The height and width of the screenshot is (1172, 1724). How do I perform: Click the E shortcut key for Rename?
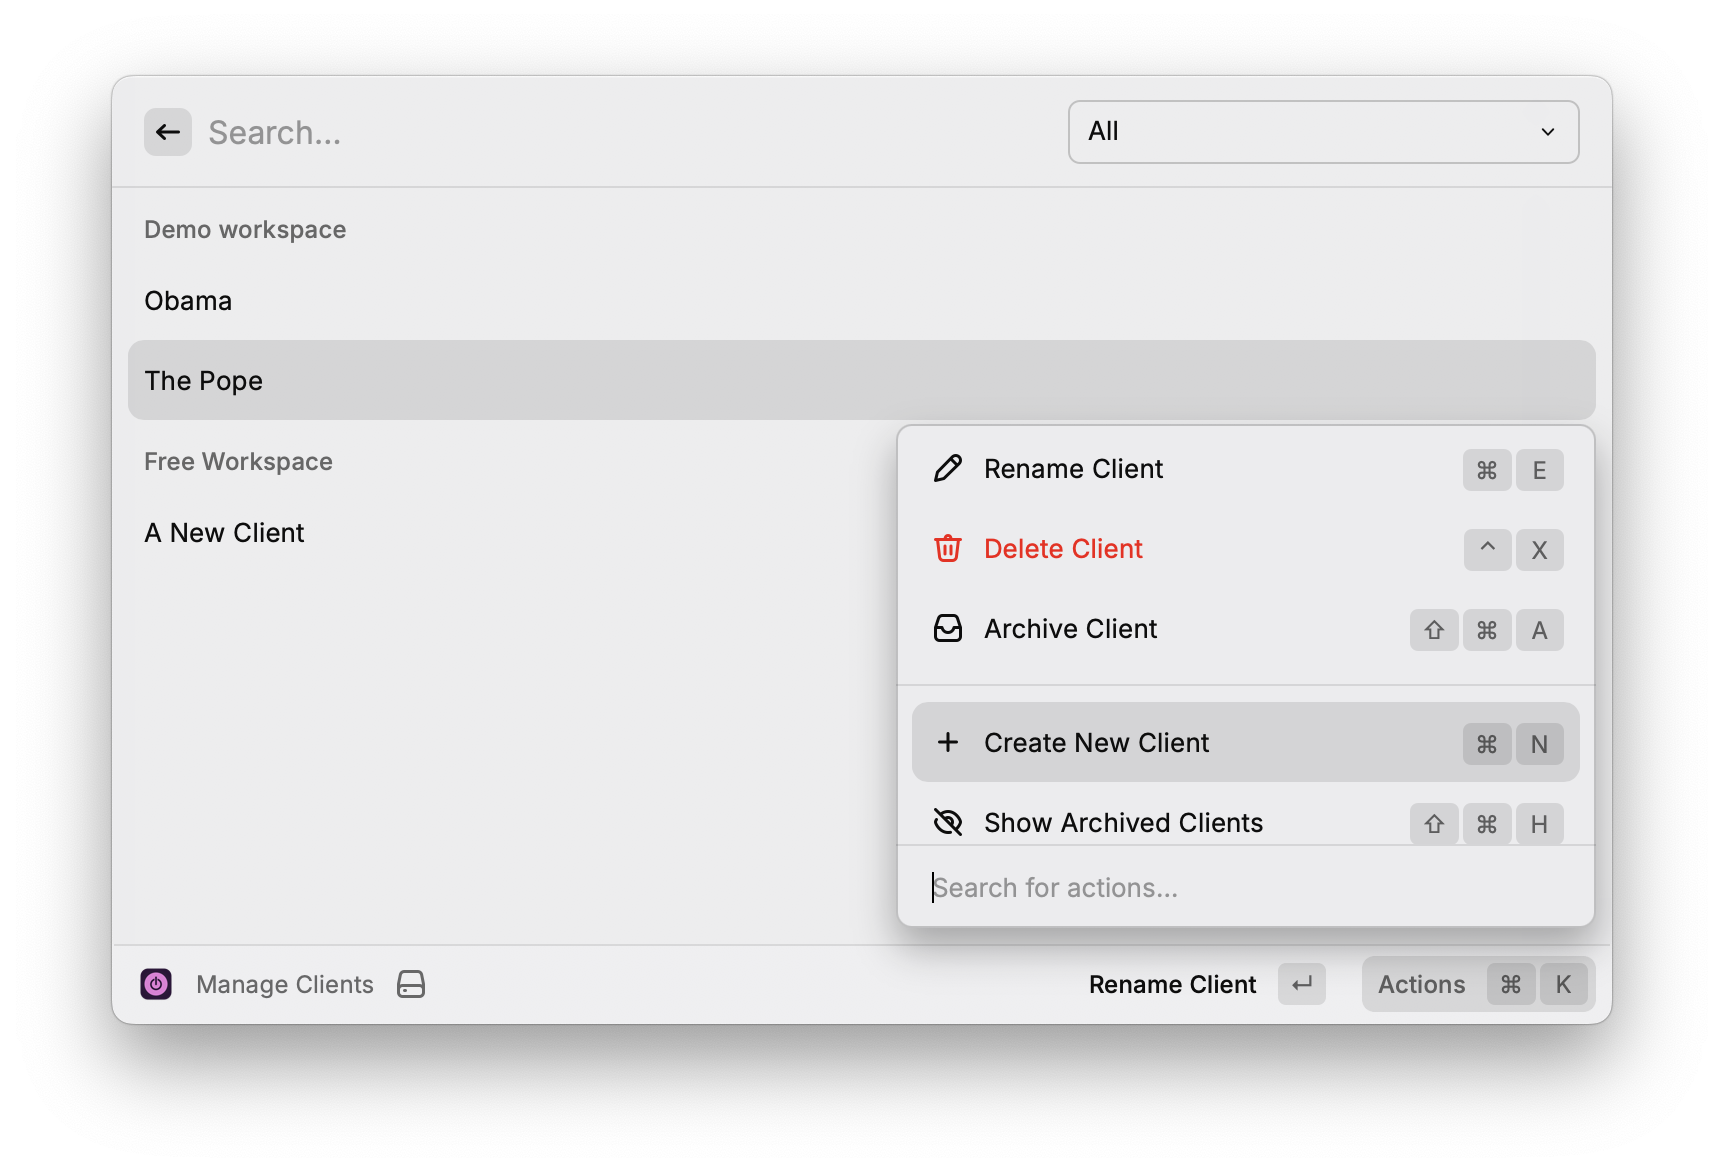(1540, 470)
